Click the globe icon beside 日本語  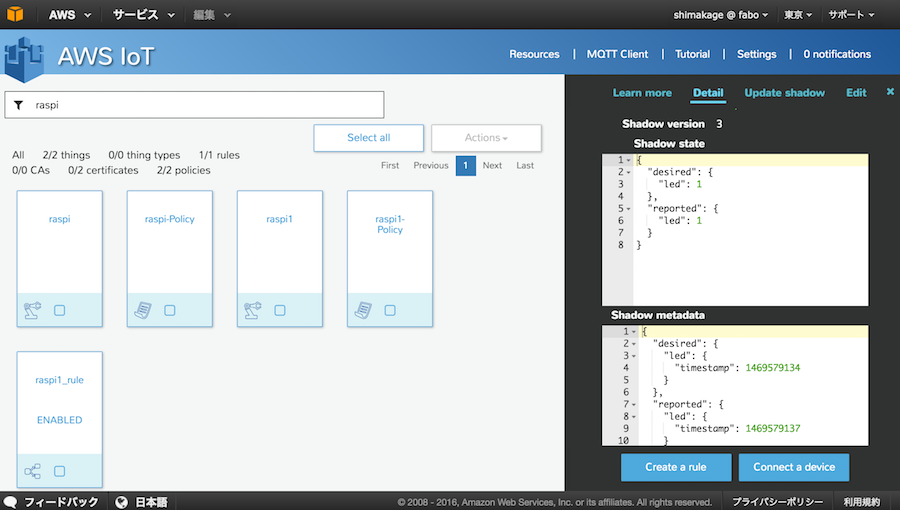coord(121,502)
